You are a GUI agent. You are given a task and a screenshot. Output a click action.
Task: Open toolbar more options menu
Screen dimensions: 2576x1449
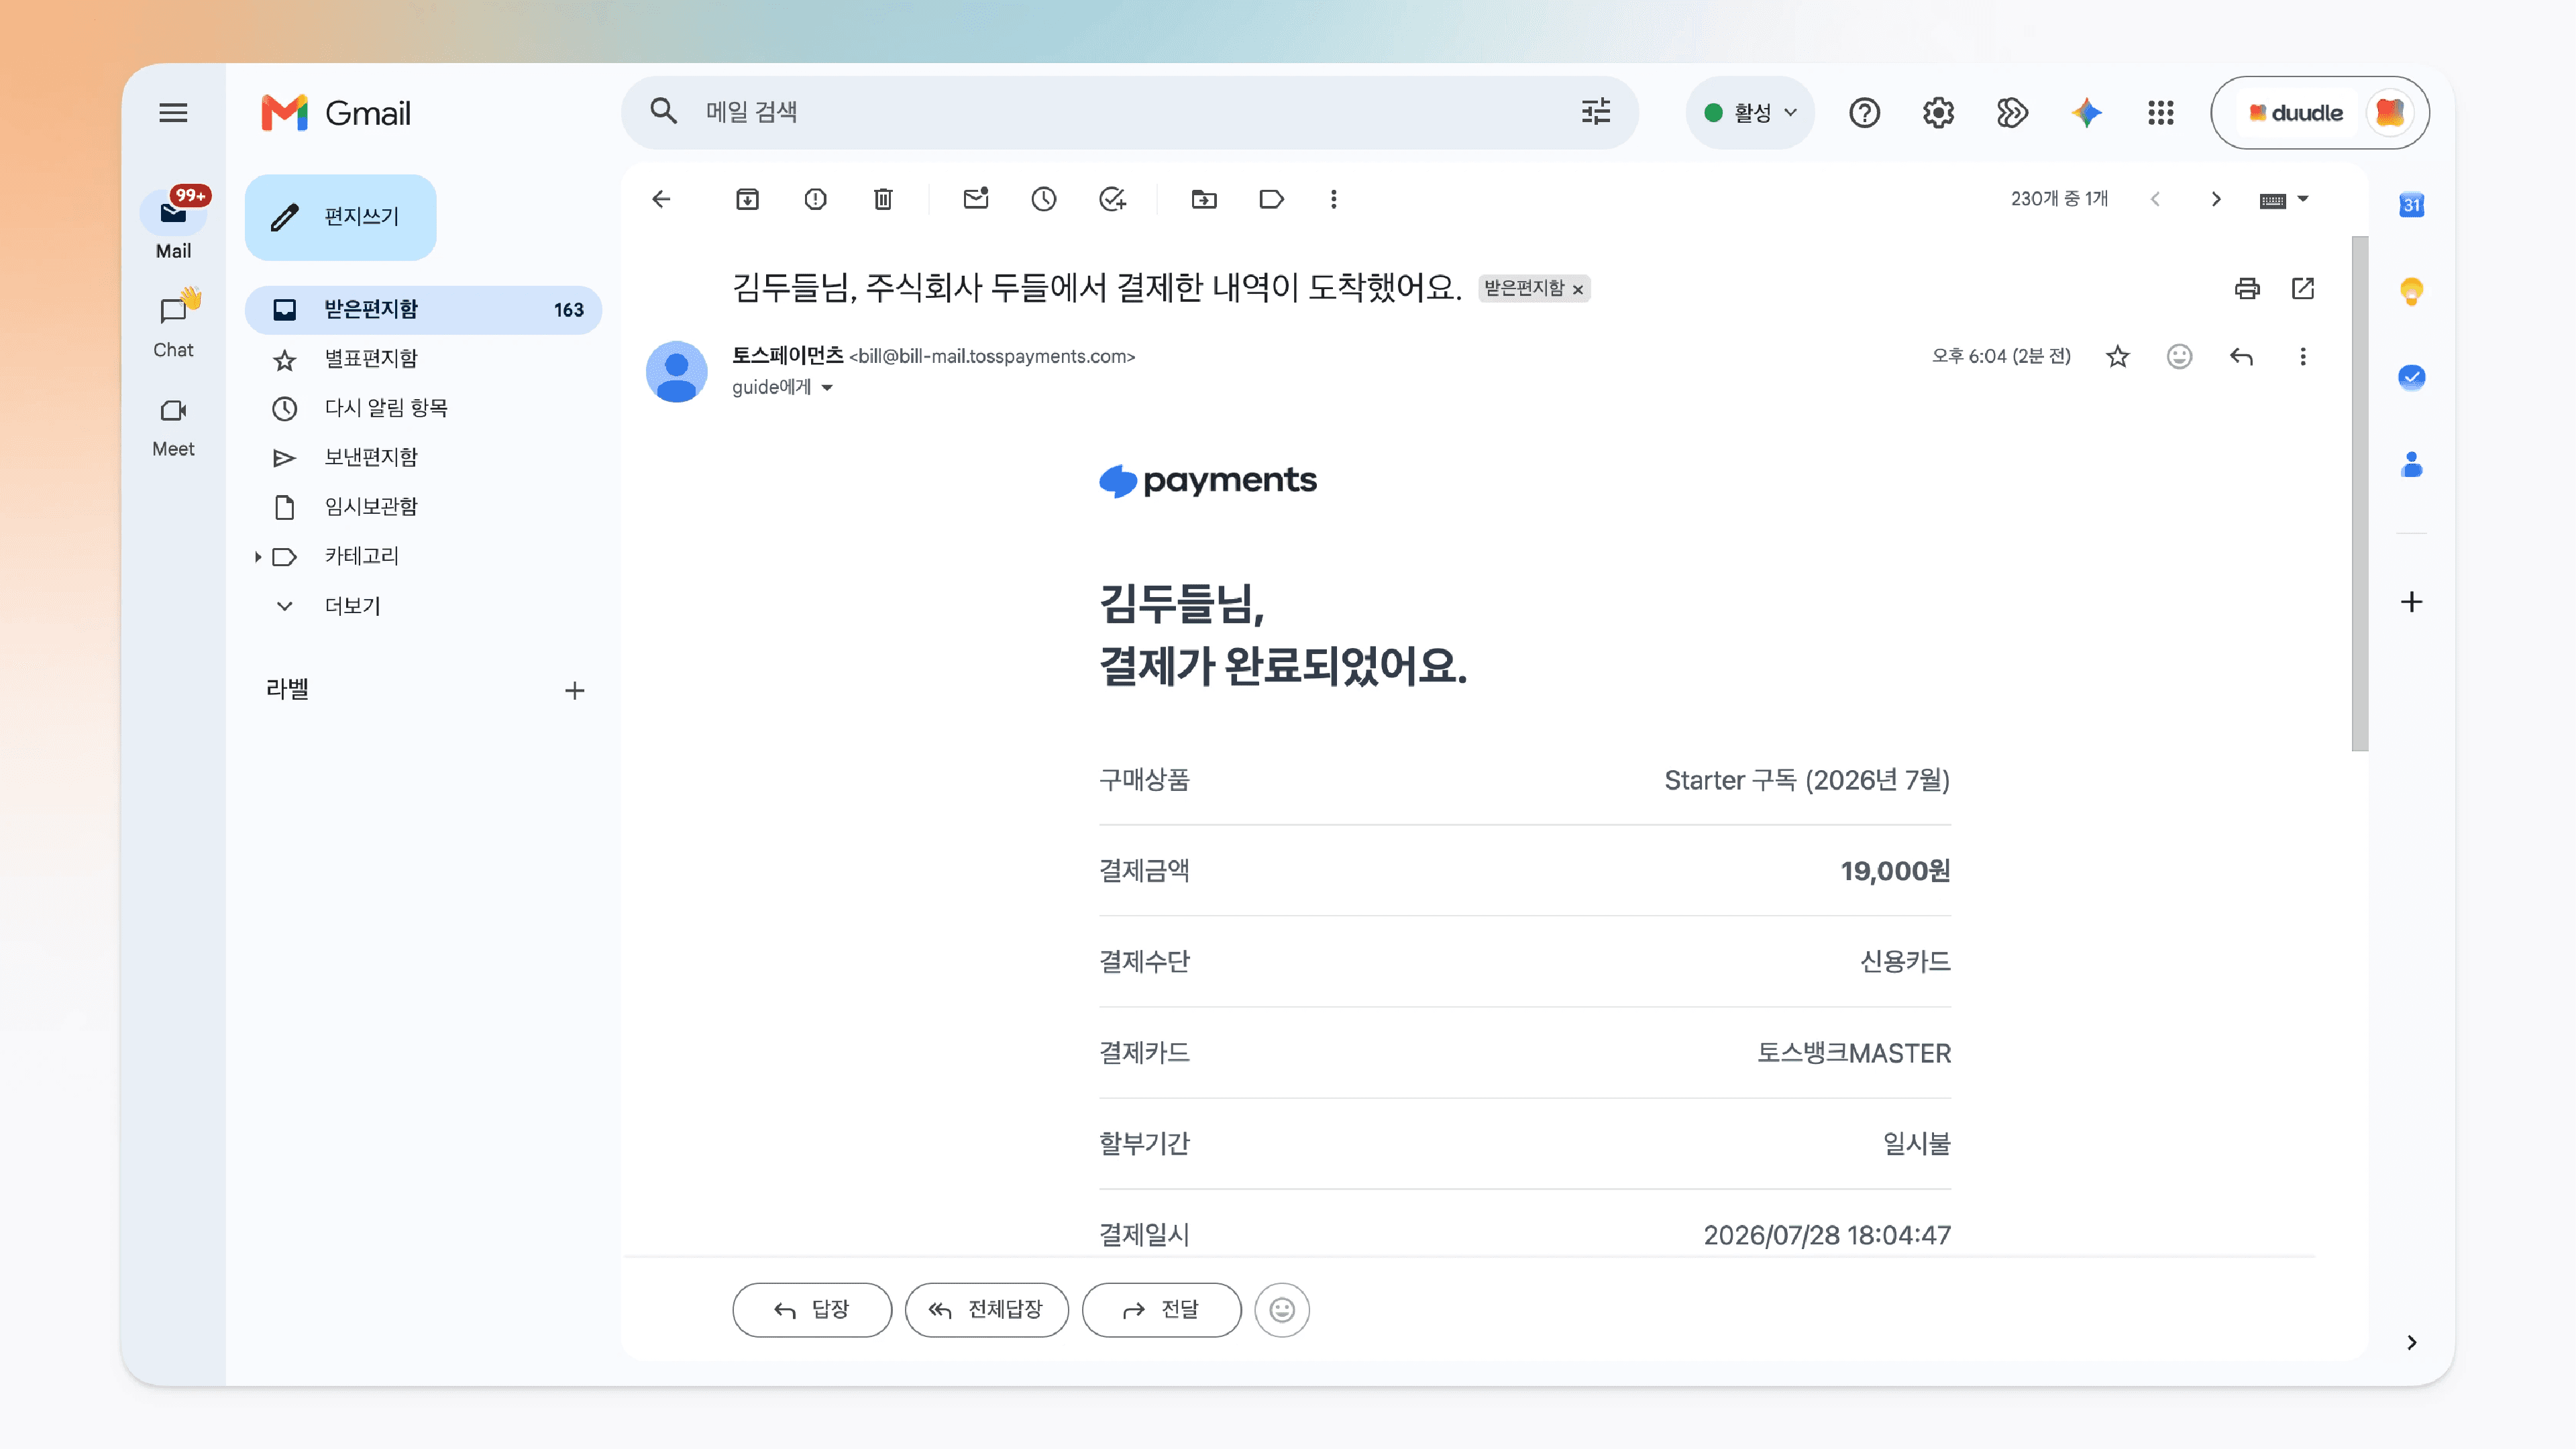pyautogui.click(x=1333, y=199)
